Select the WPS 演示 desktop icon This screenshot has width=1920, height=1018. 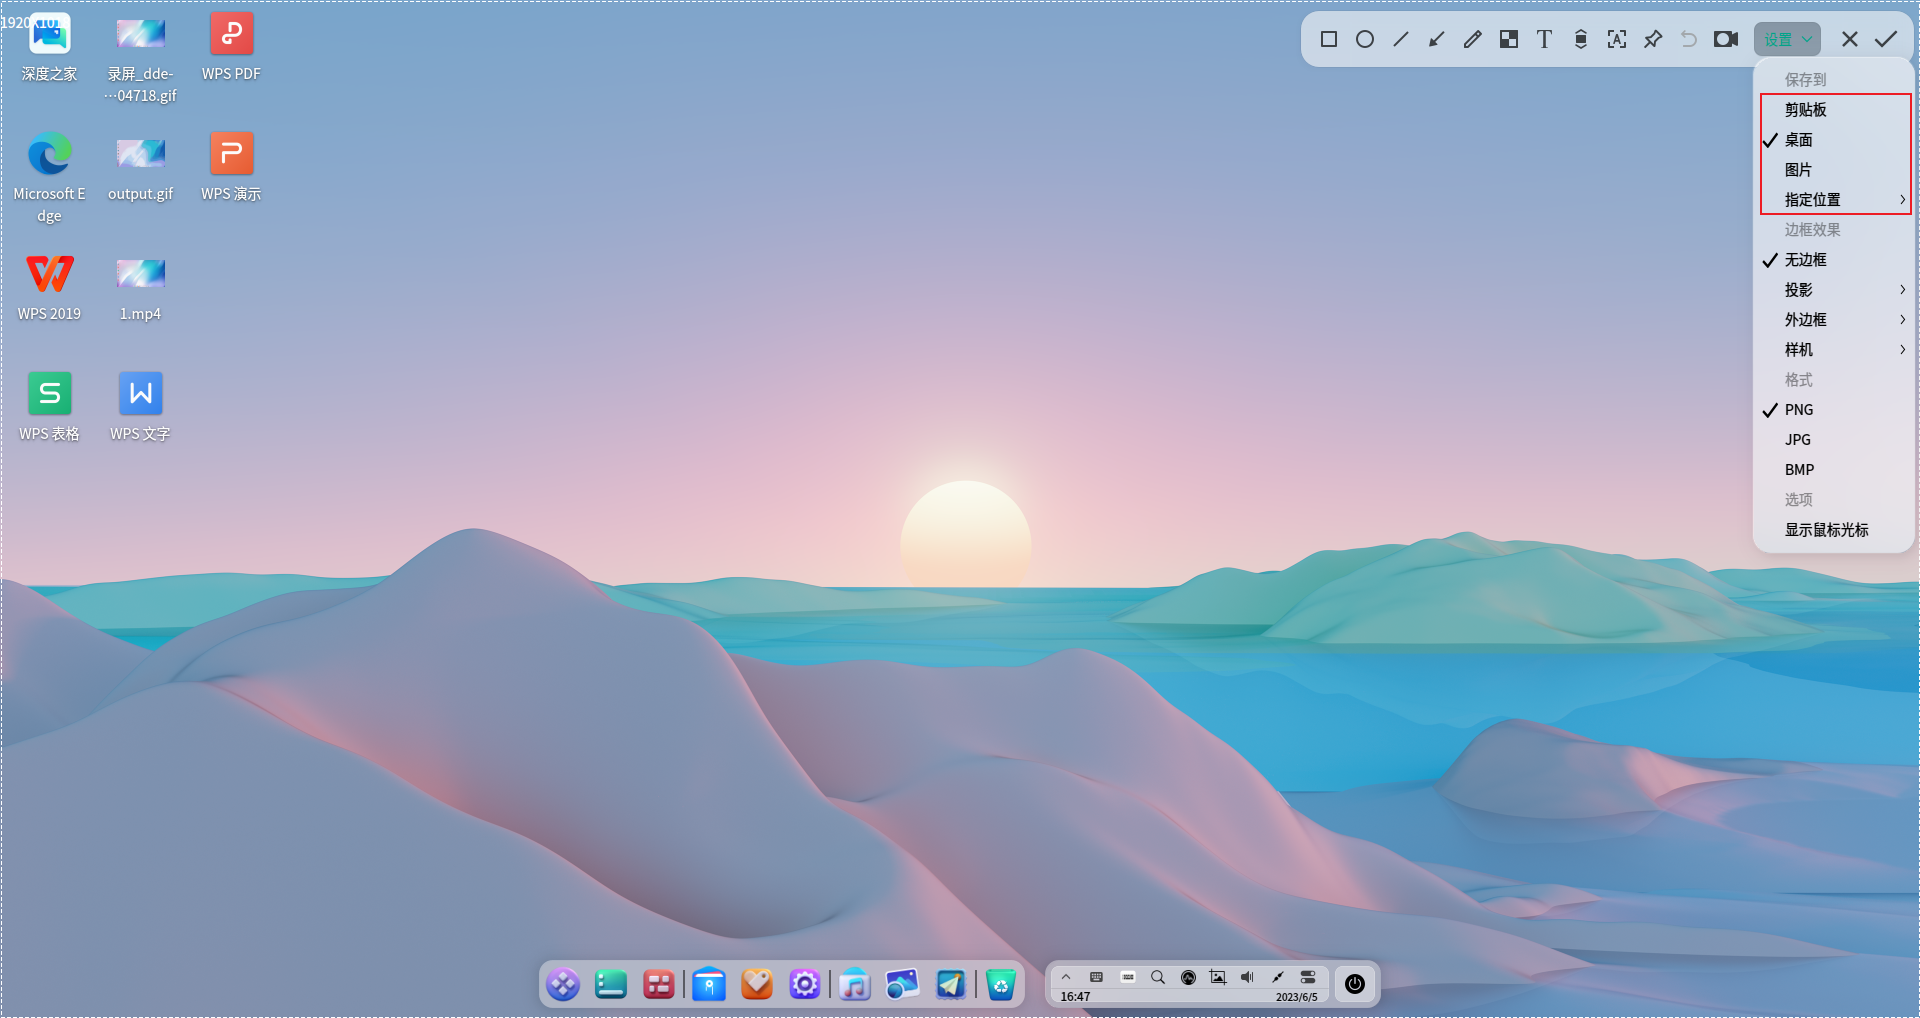coord(231,167)
